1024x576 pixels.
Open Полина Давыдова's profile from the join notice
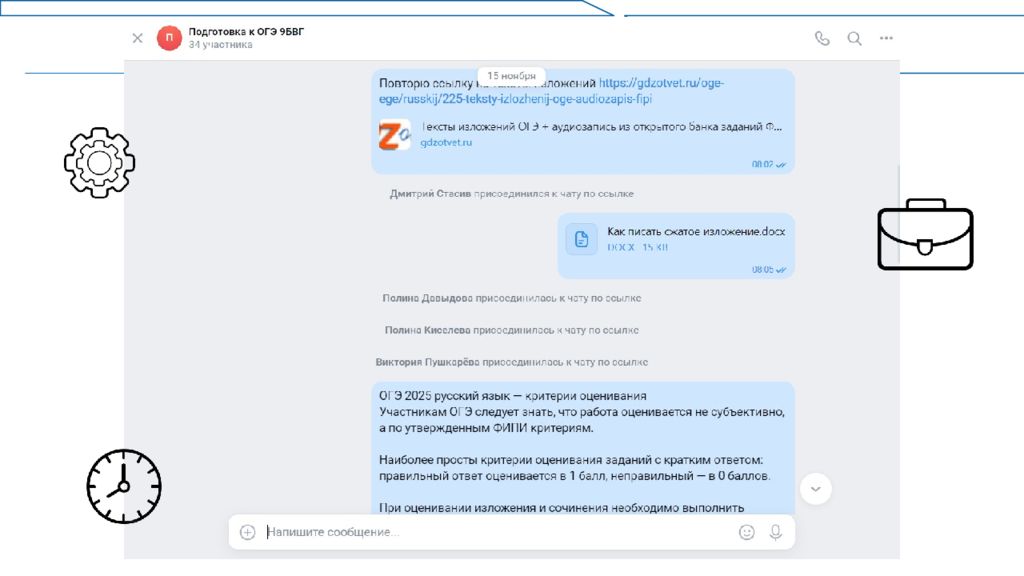click(427, 298)
